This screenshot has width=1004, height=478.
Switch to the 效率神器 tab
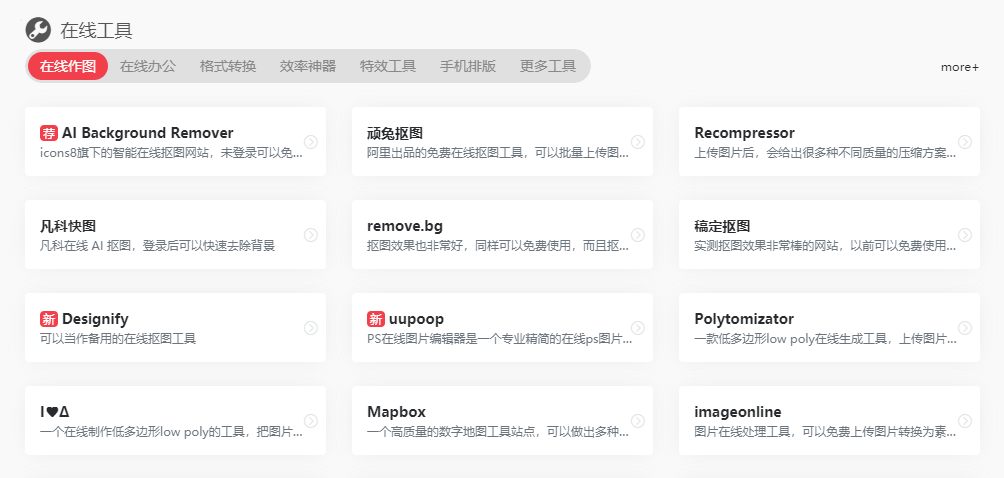coord(308,66)
